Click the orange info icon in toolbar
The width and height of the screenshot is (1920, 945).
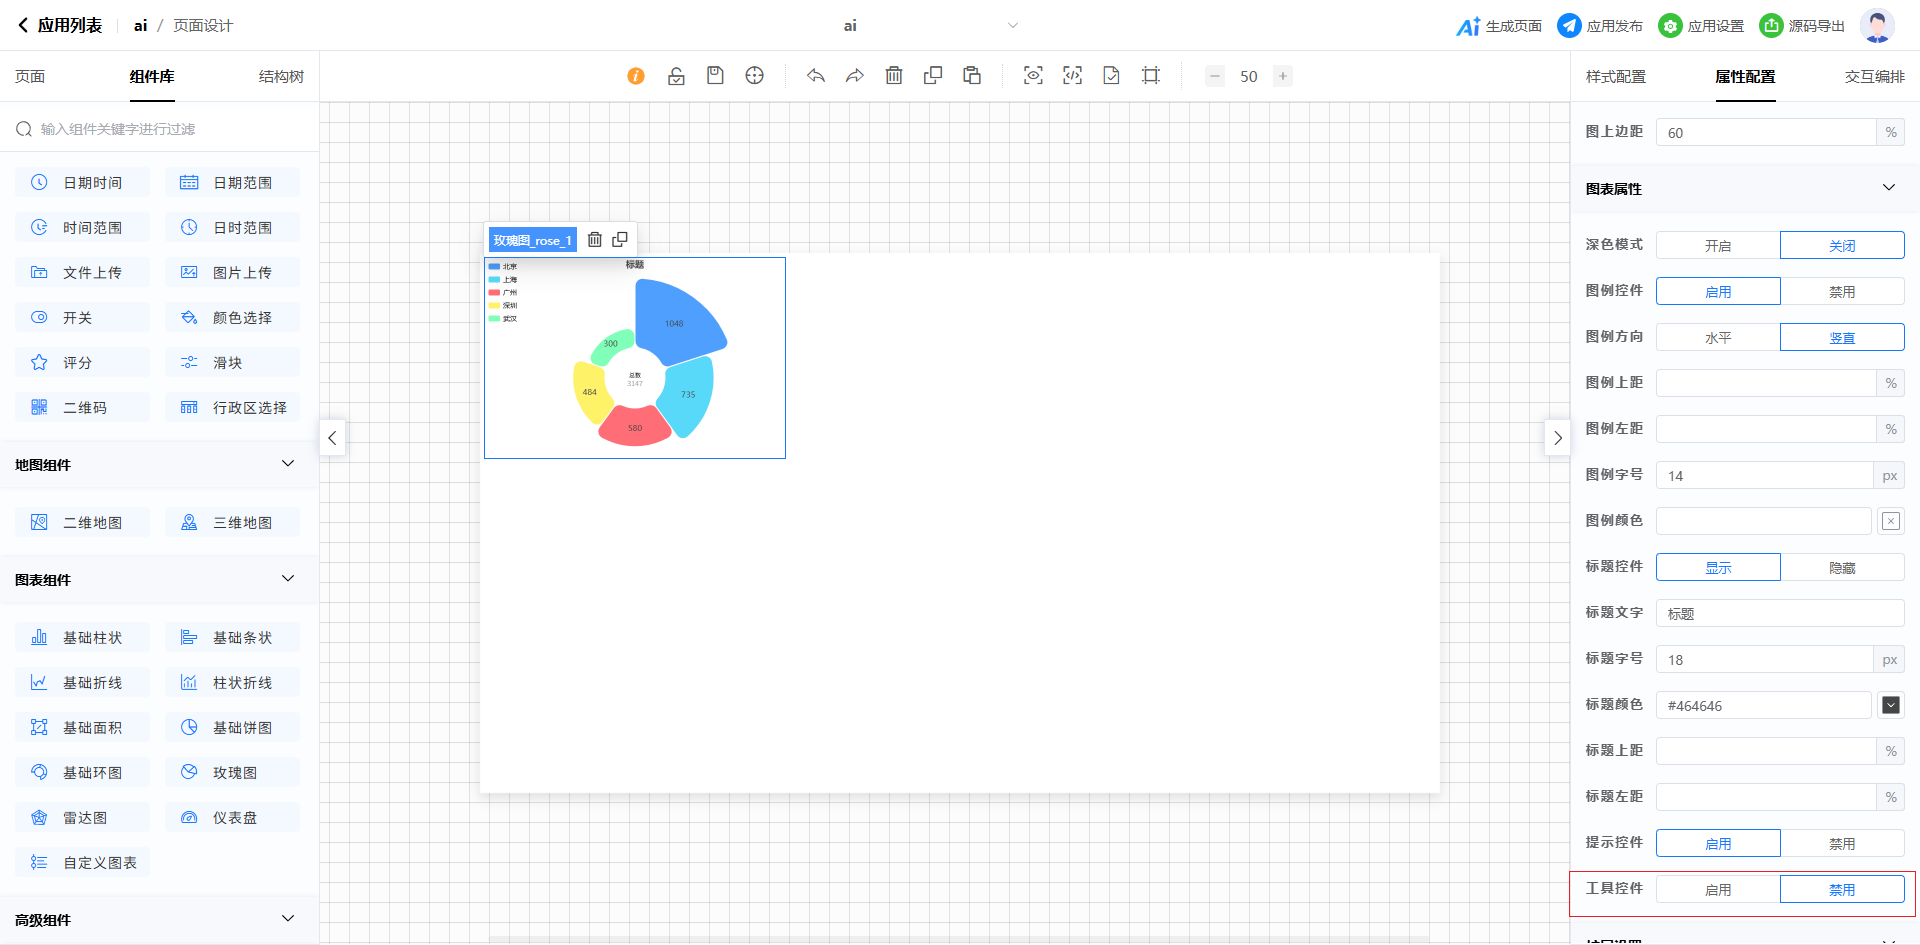coord(636,76)
